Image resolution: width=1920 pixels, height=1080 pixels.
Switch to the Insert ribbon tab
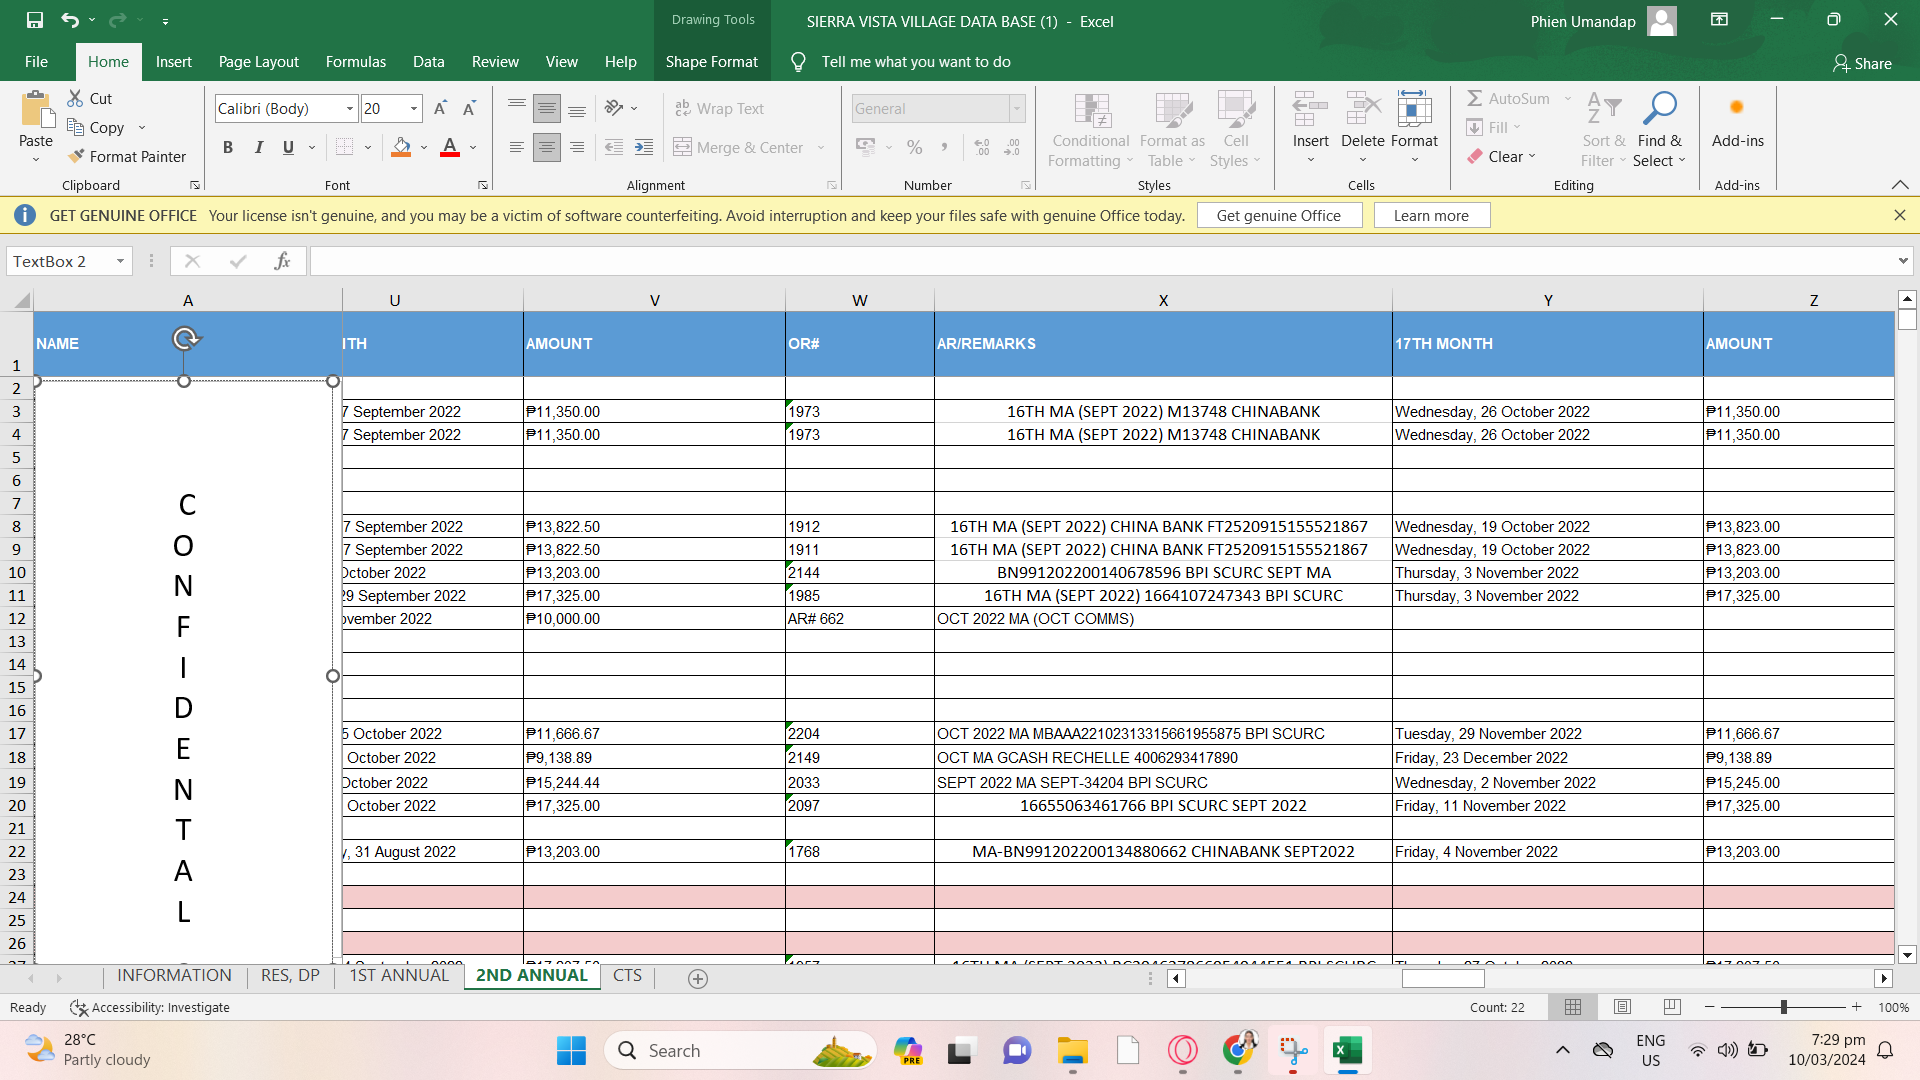click(173, 62)
